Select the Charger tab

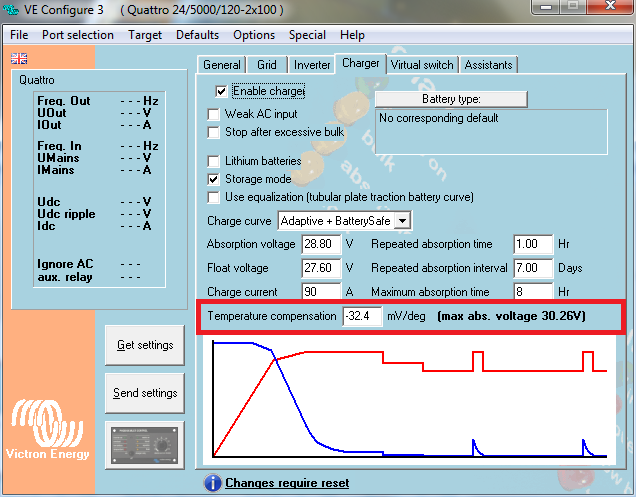[x=360, y=64]
